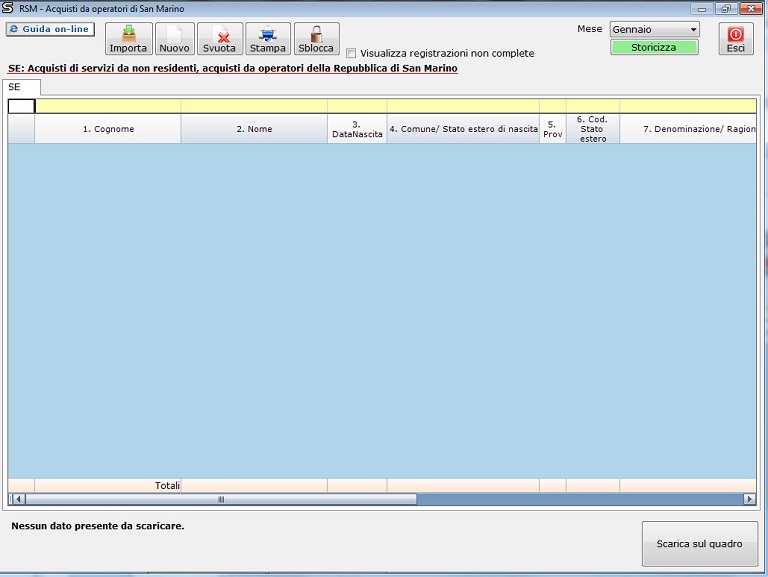768x577 pixels.
Task: Click the white filter cell at grid corner
Action: tap(21, 106)
